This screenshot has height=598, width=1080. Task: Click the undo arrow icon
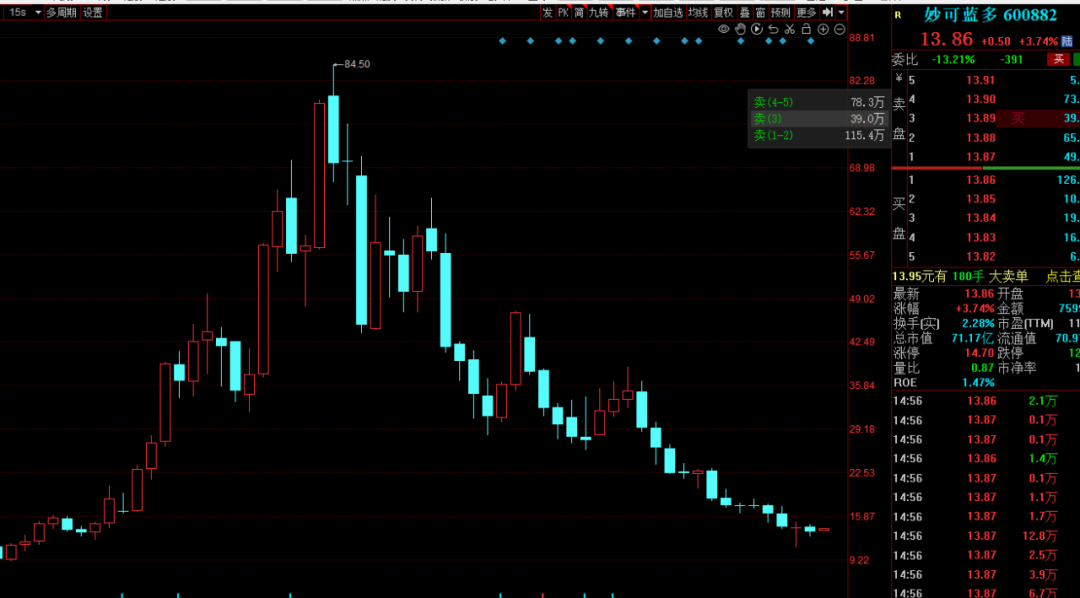774,30
